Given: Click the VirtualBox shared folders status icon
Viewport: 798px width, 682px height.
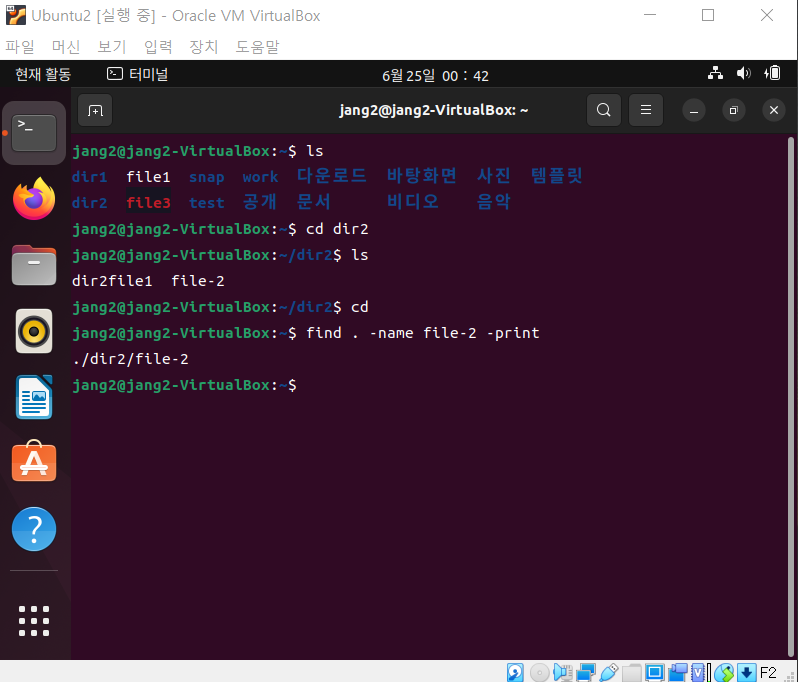Looking at the screenshot, I should [x=632, y=672].
